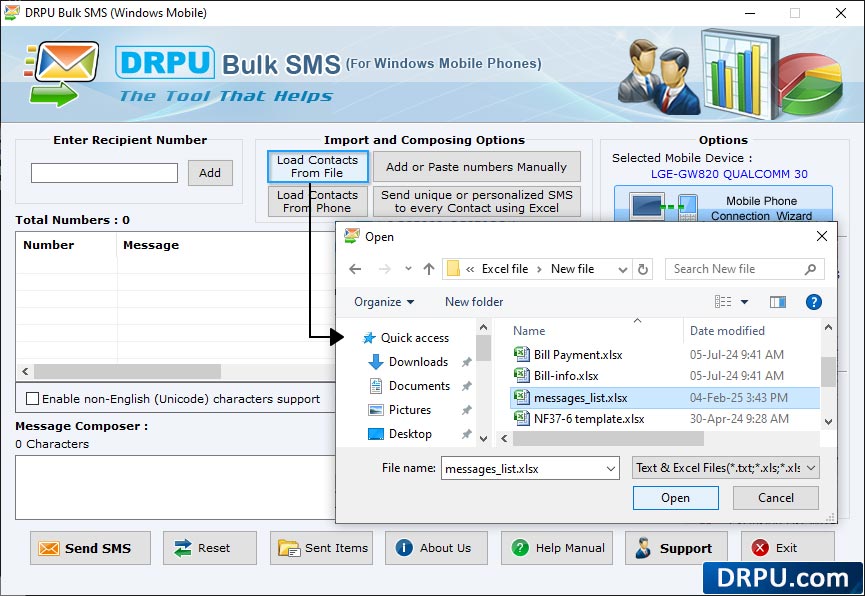Click the Send SMS envelope icon
The width and height of the screenshot is (865, 596).
coord(49,548)
